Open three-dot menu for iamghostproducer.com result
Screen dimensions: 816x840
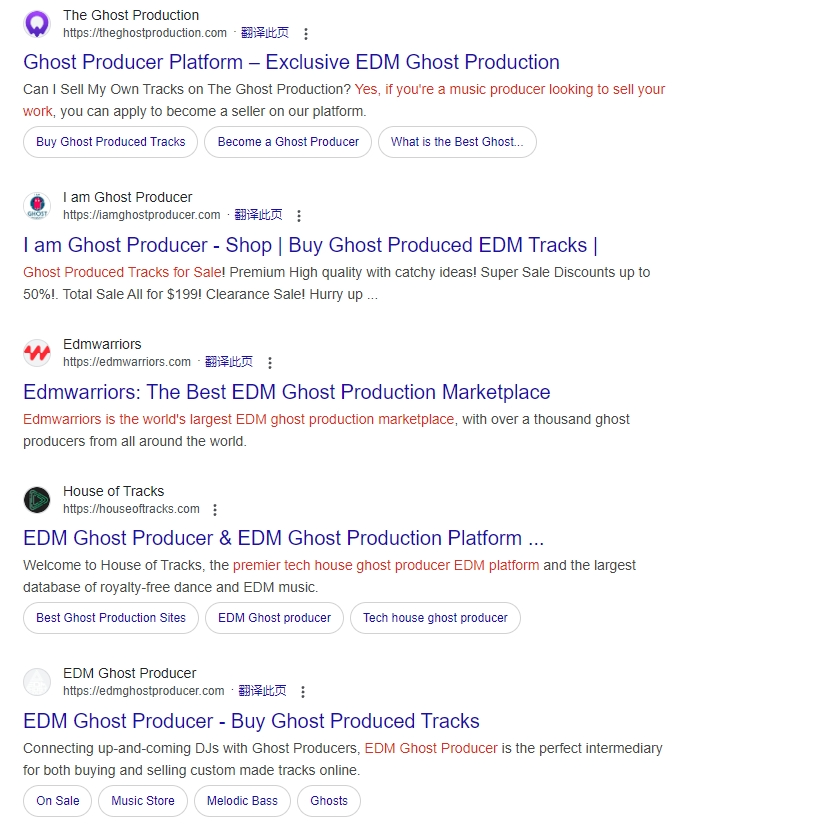[x=299, y=215]
